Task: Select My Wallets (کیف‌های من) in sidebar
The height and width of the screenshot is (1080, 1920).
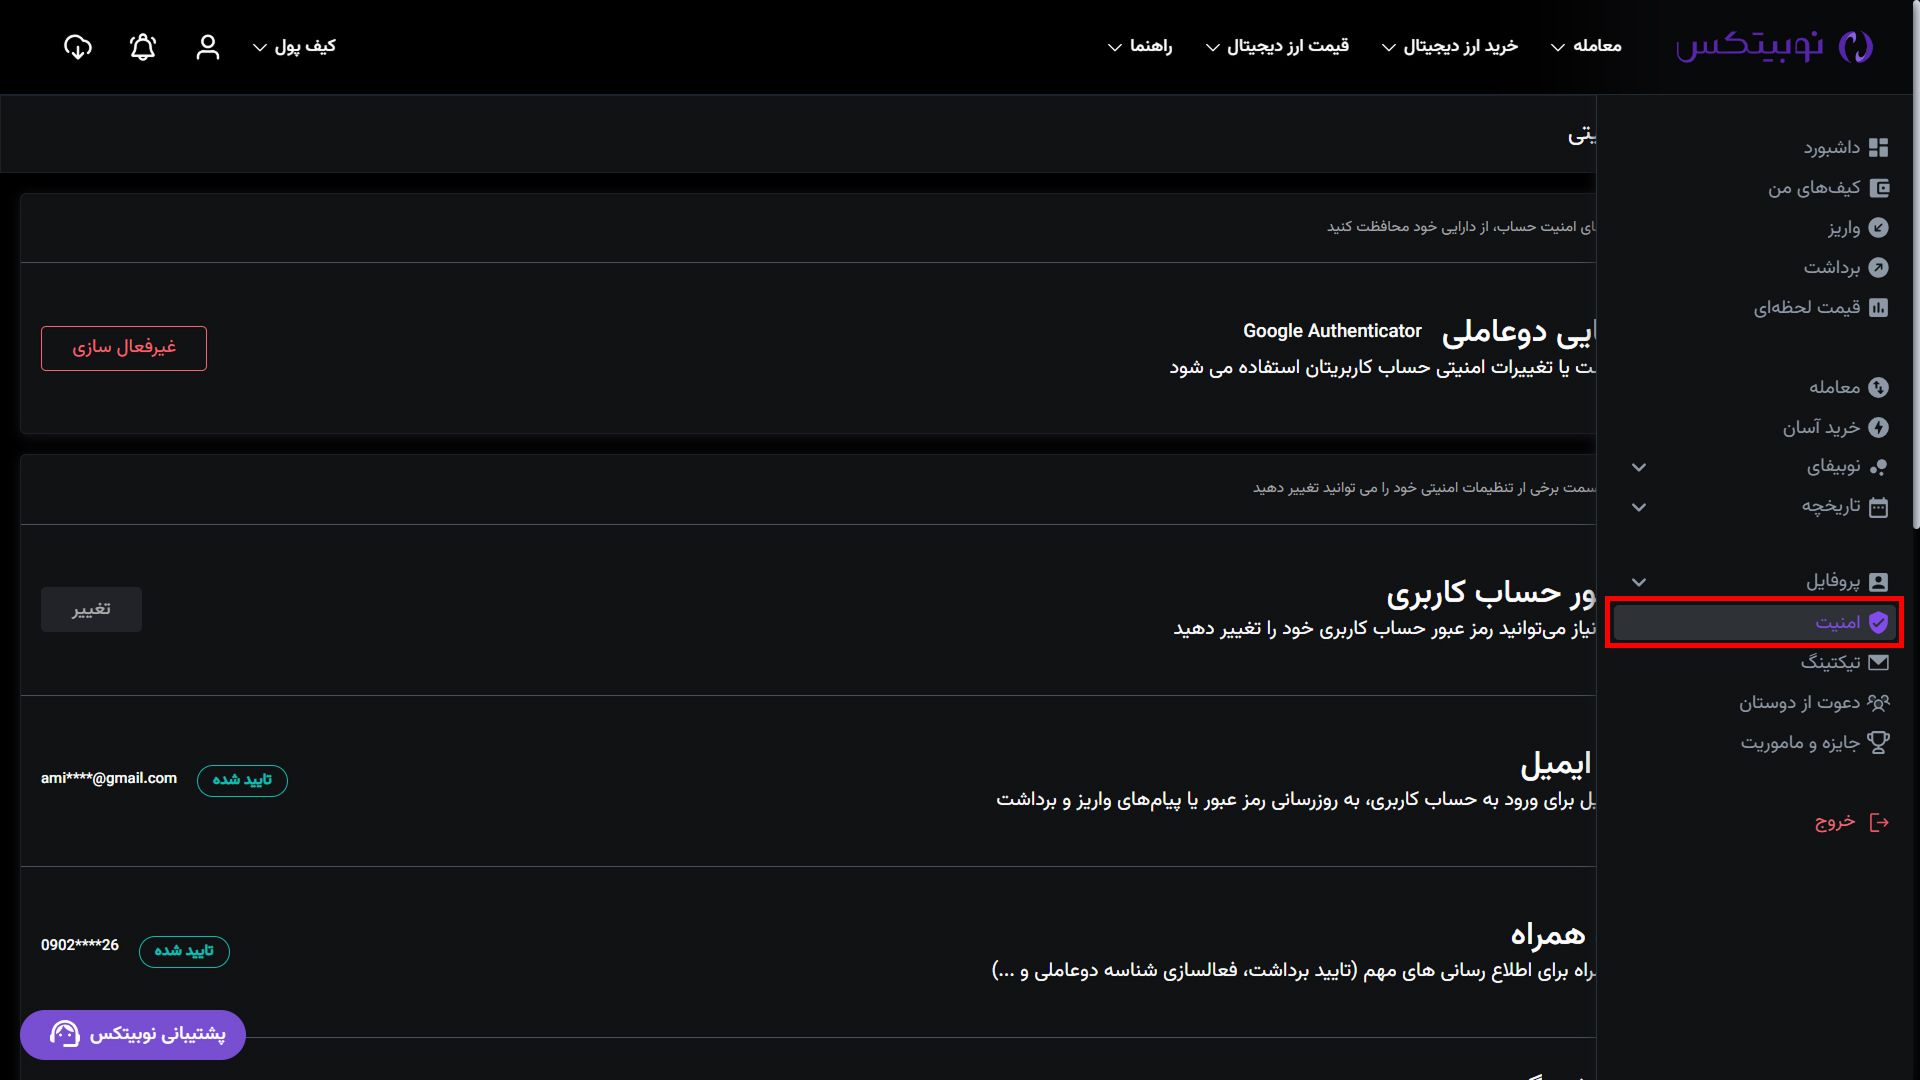Action: click(1814, 188)
